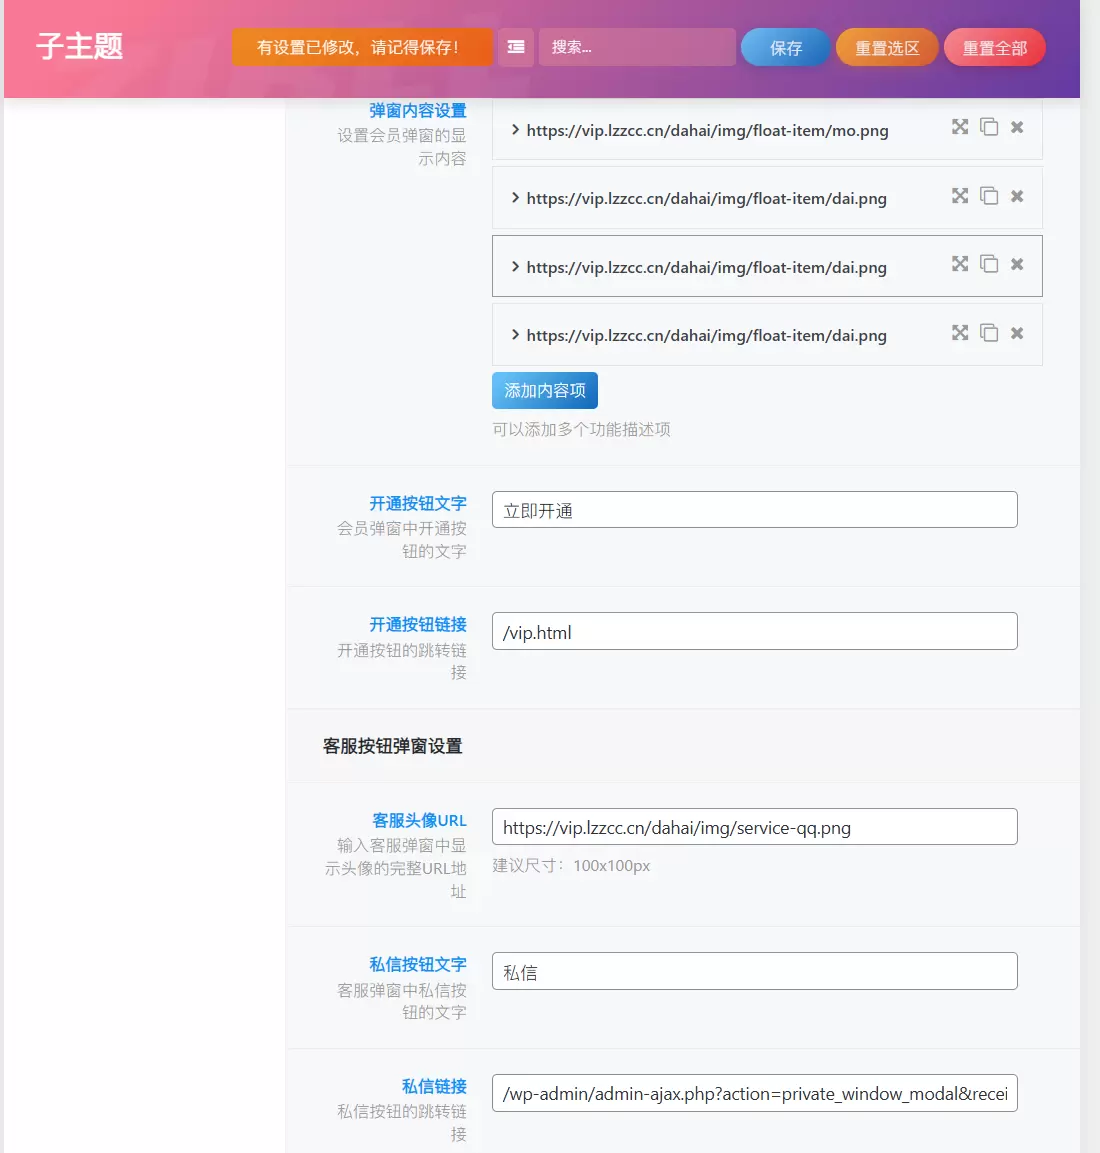Clone the mo.png content item
Screen dimensions: 1100x1153
point(989,127)
